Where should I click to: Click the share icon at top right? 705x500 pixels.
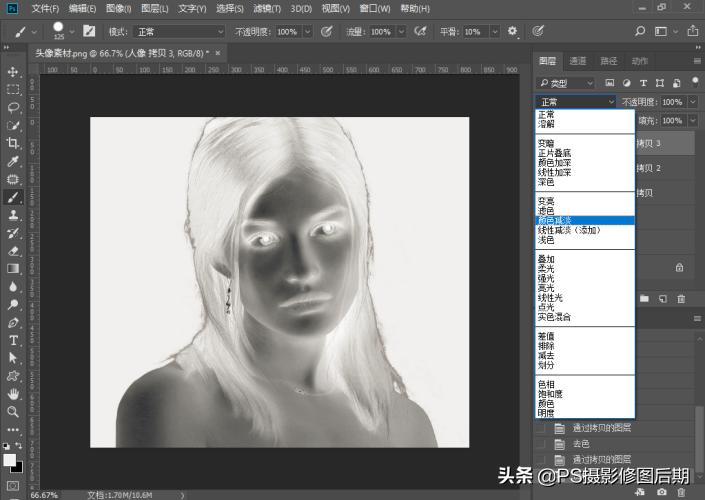pos(692,31)
